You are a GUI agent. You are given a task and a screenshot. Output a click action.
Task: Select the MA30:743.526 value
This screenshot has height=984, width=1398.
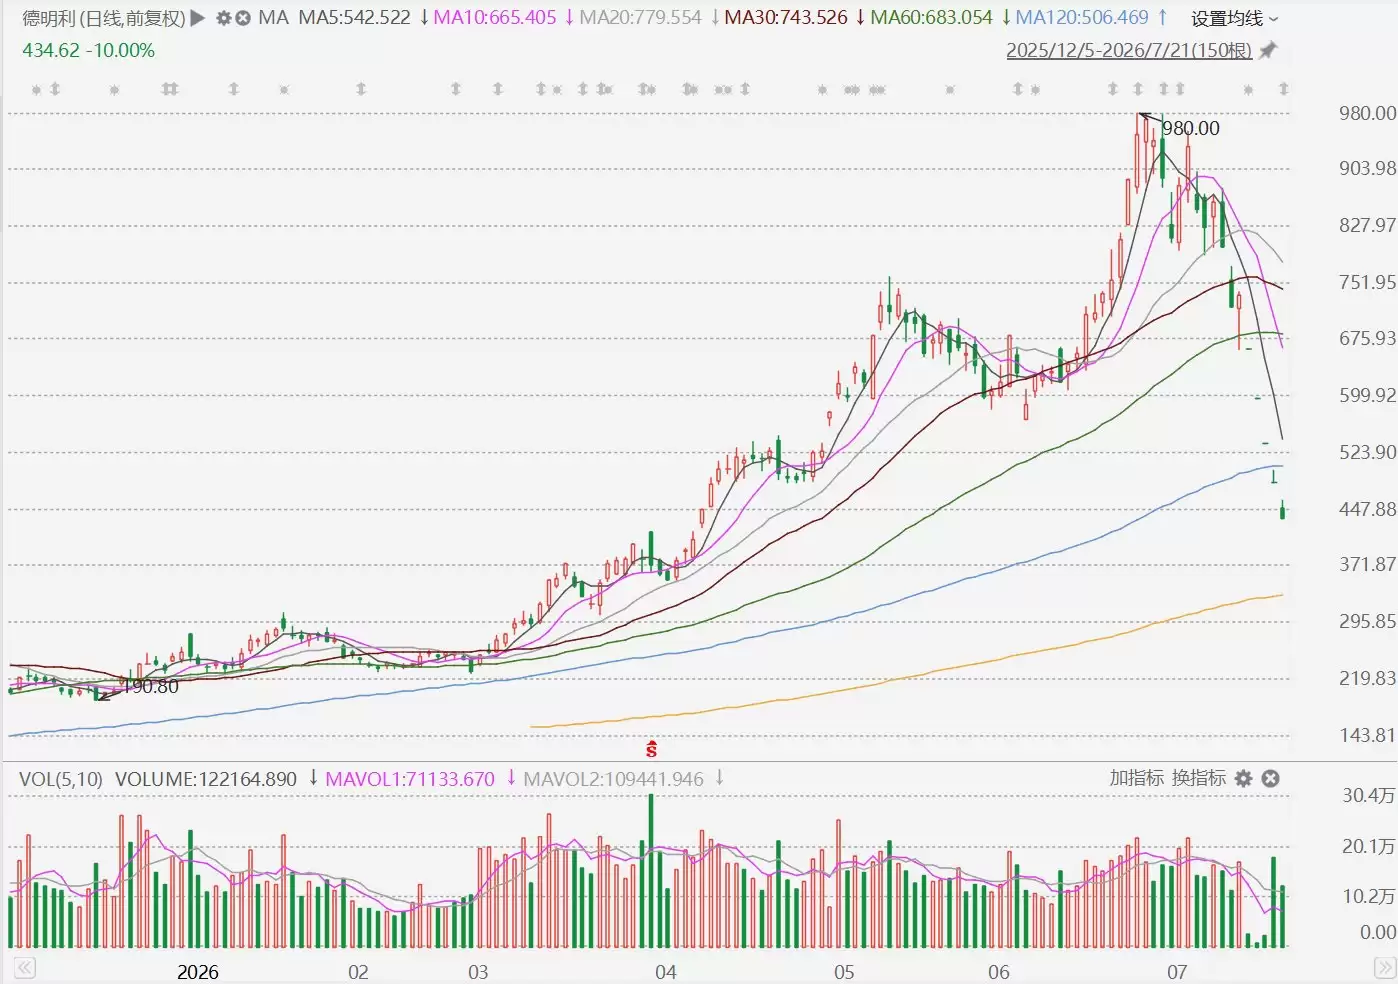click(786, 18)
